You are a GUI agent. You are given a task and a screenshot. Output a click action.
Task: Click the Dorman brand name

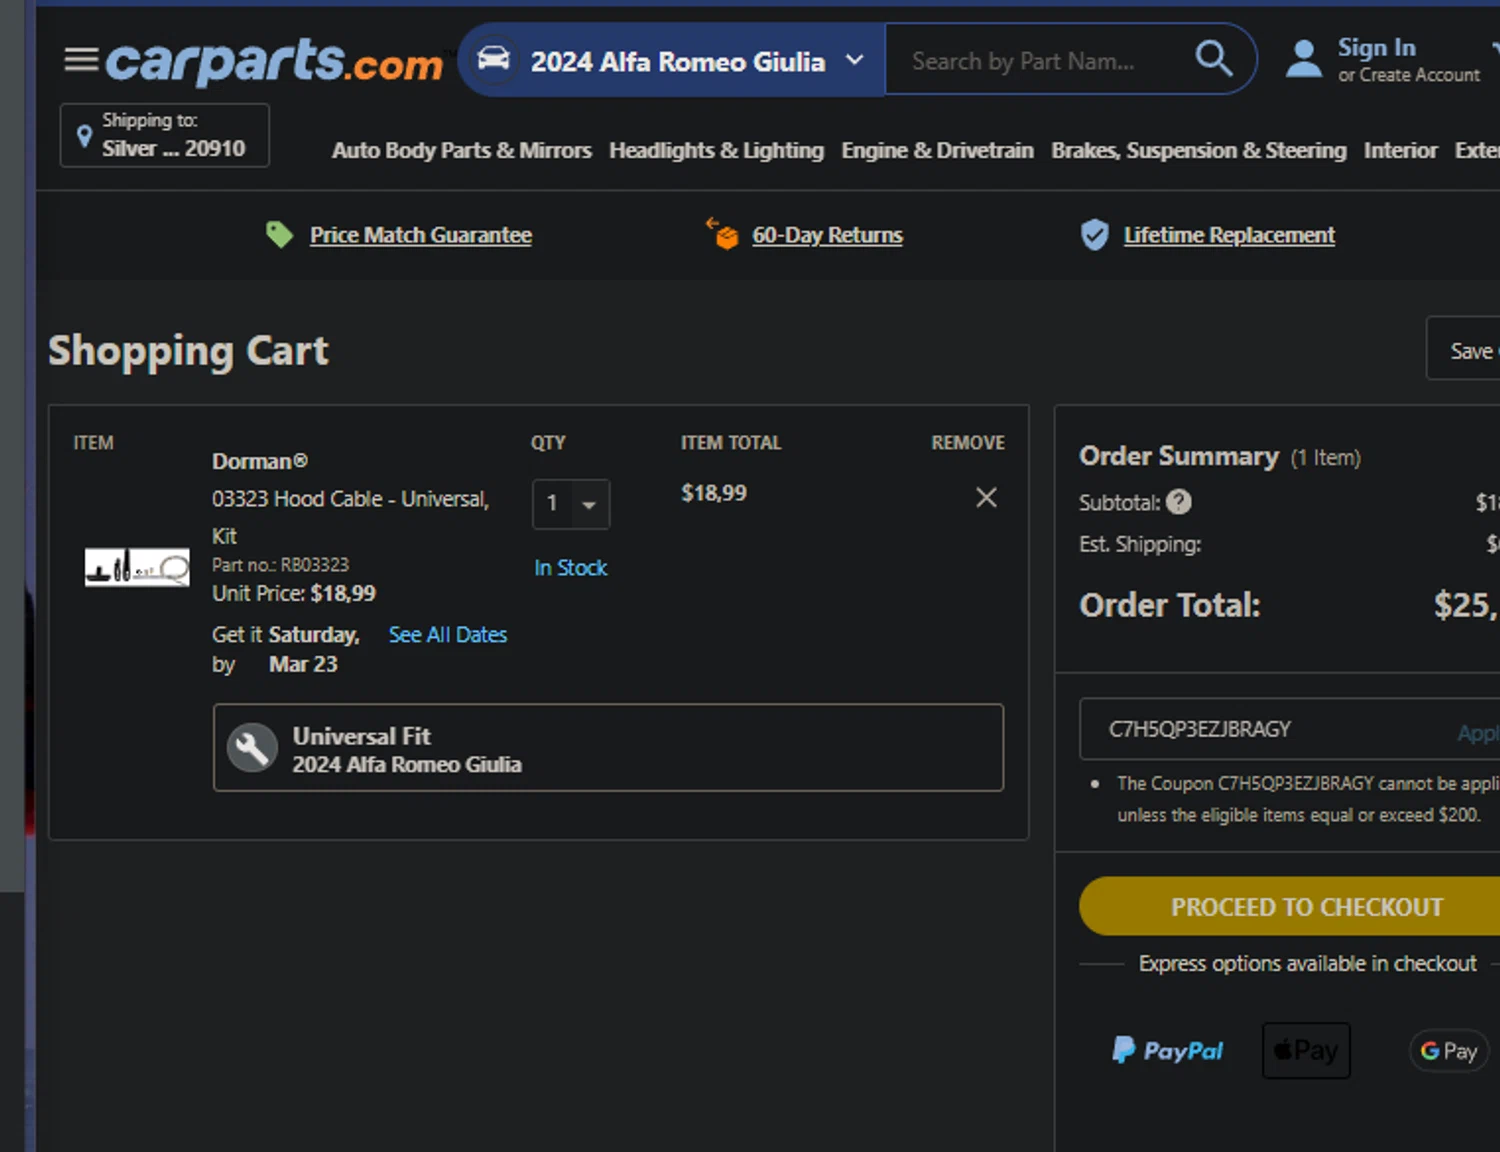pos(259,461)
